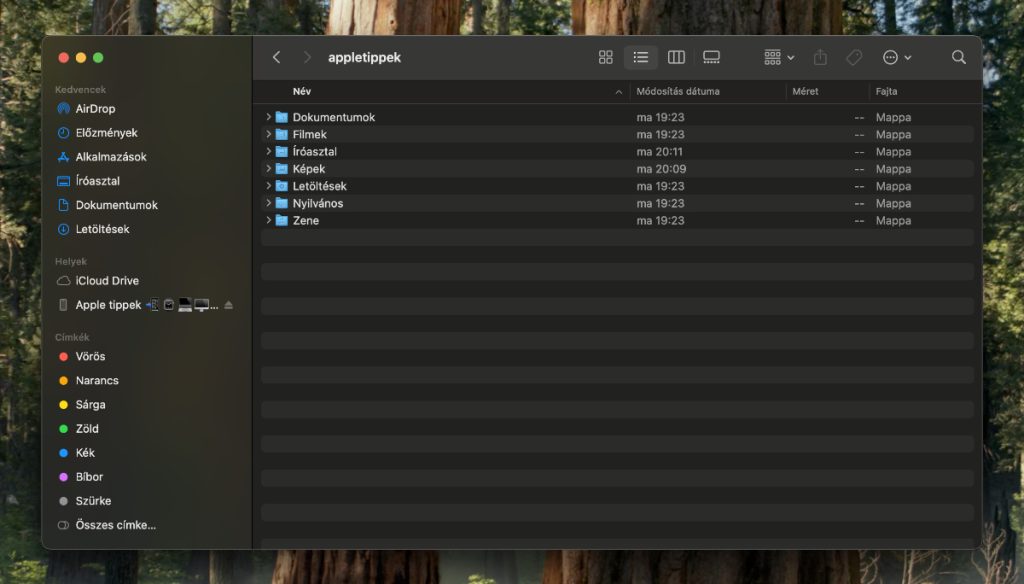Click the Zene folder icon

click(281, 221)
